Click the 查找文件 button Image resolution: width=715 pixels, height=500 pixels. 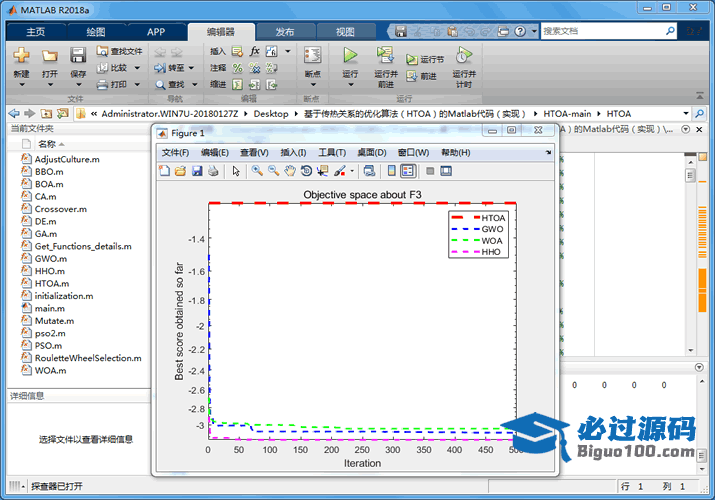click(x=120, y=51)
